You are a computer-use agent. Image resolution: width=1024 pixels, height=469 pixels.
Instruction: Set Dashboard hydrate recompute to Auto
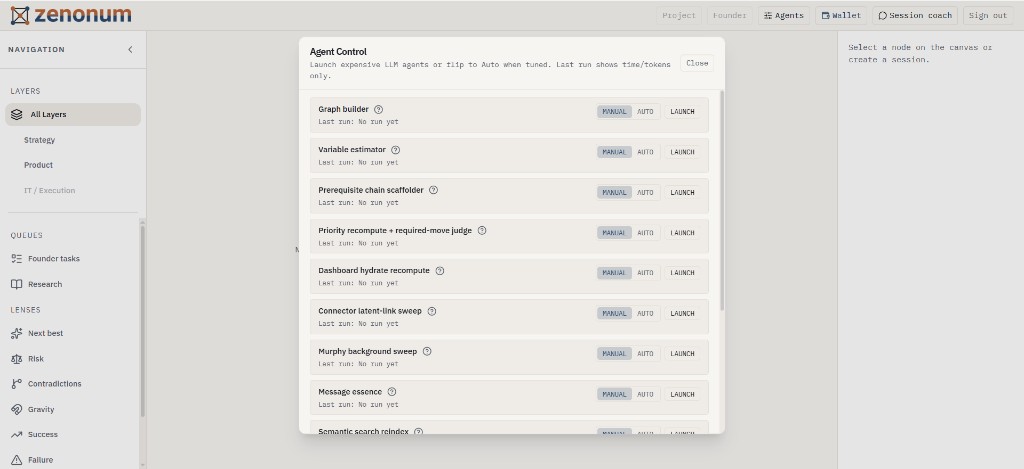point(645,273)
